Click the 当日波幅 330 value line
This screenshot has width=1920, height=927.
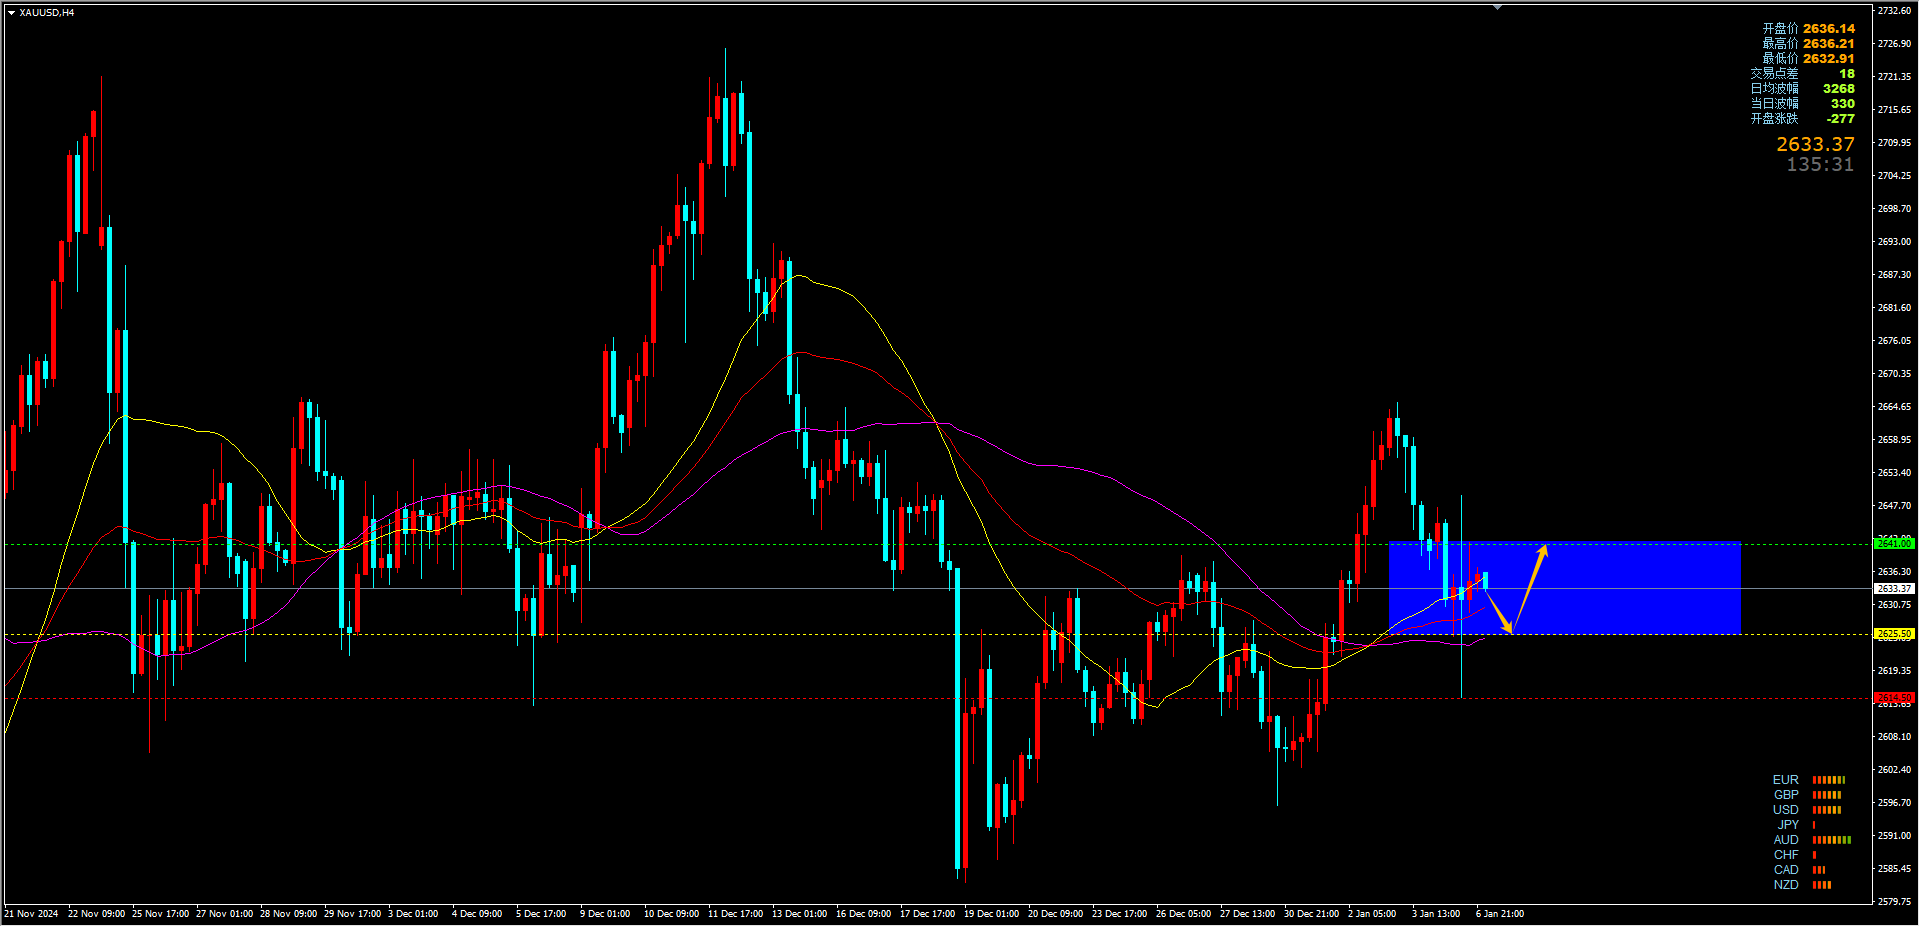pyautogui.click(x=1802, y=104)
